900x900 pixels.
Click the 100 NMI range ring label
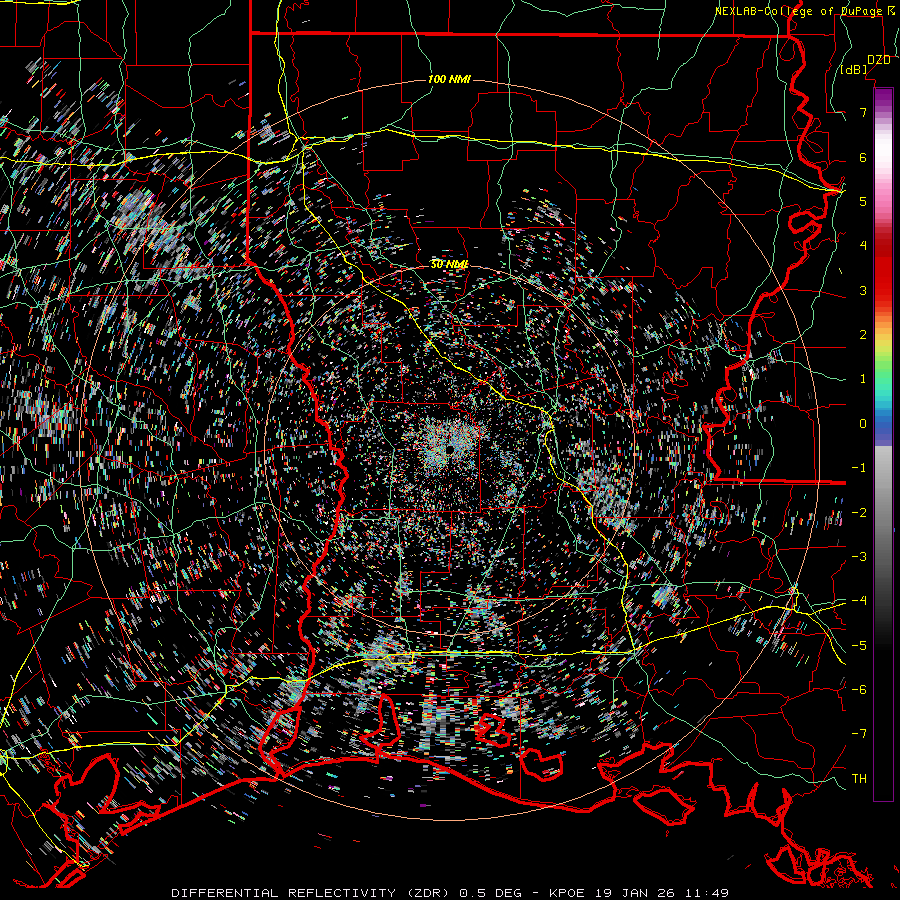tap(449, 79)
